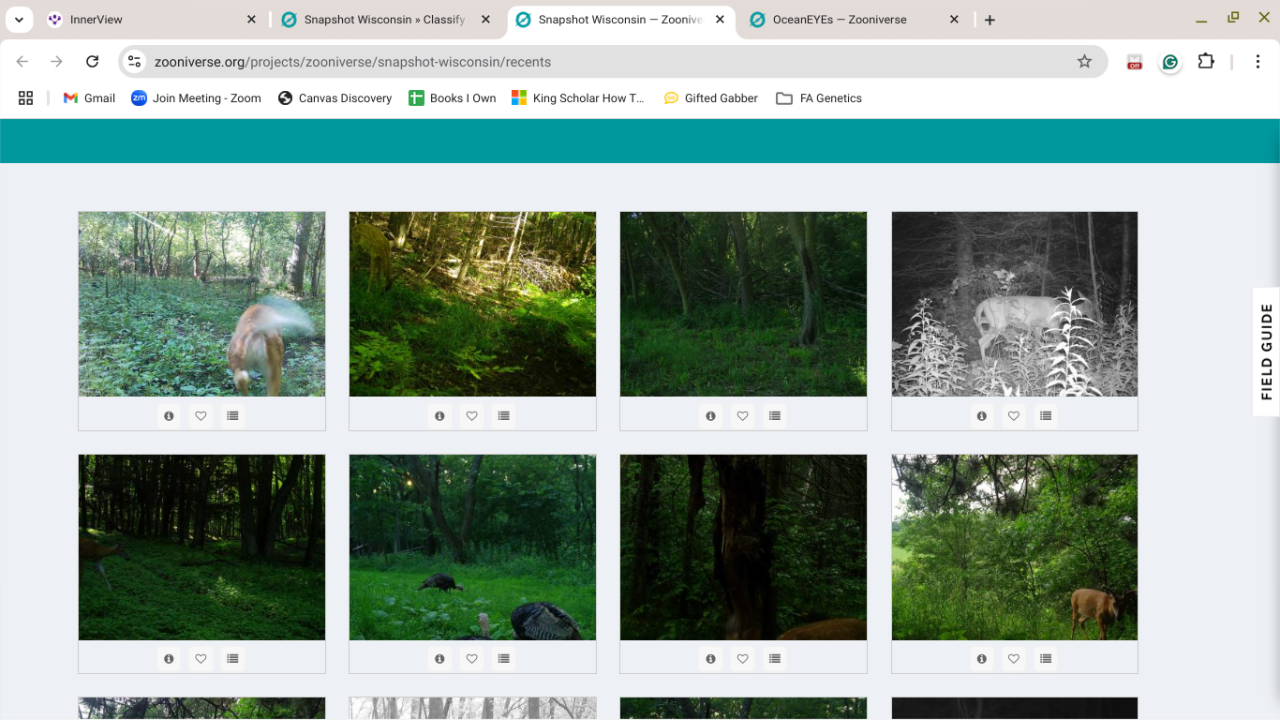Open info for dark green forest photo
The image size is (1280, 720).
711,416
